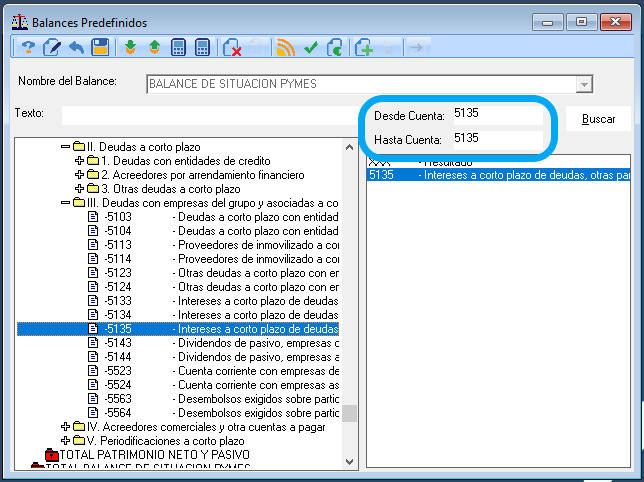Select account -5523 Cuenta corriente
Screen dimensions: 644x482
tap(213, 371)
